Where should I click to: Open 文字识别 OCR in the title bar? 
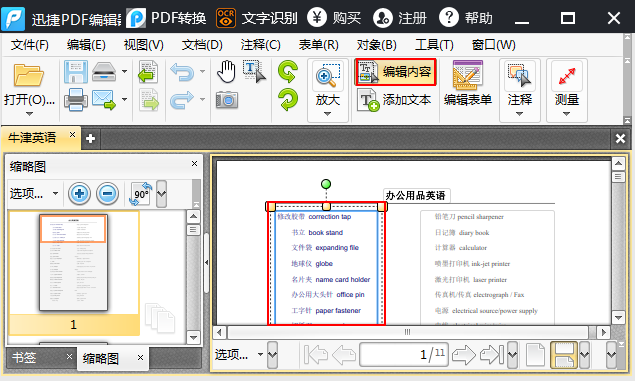pos(256,18)
